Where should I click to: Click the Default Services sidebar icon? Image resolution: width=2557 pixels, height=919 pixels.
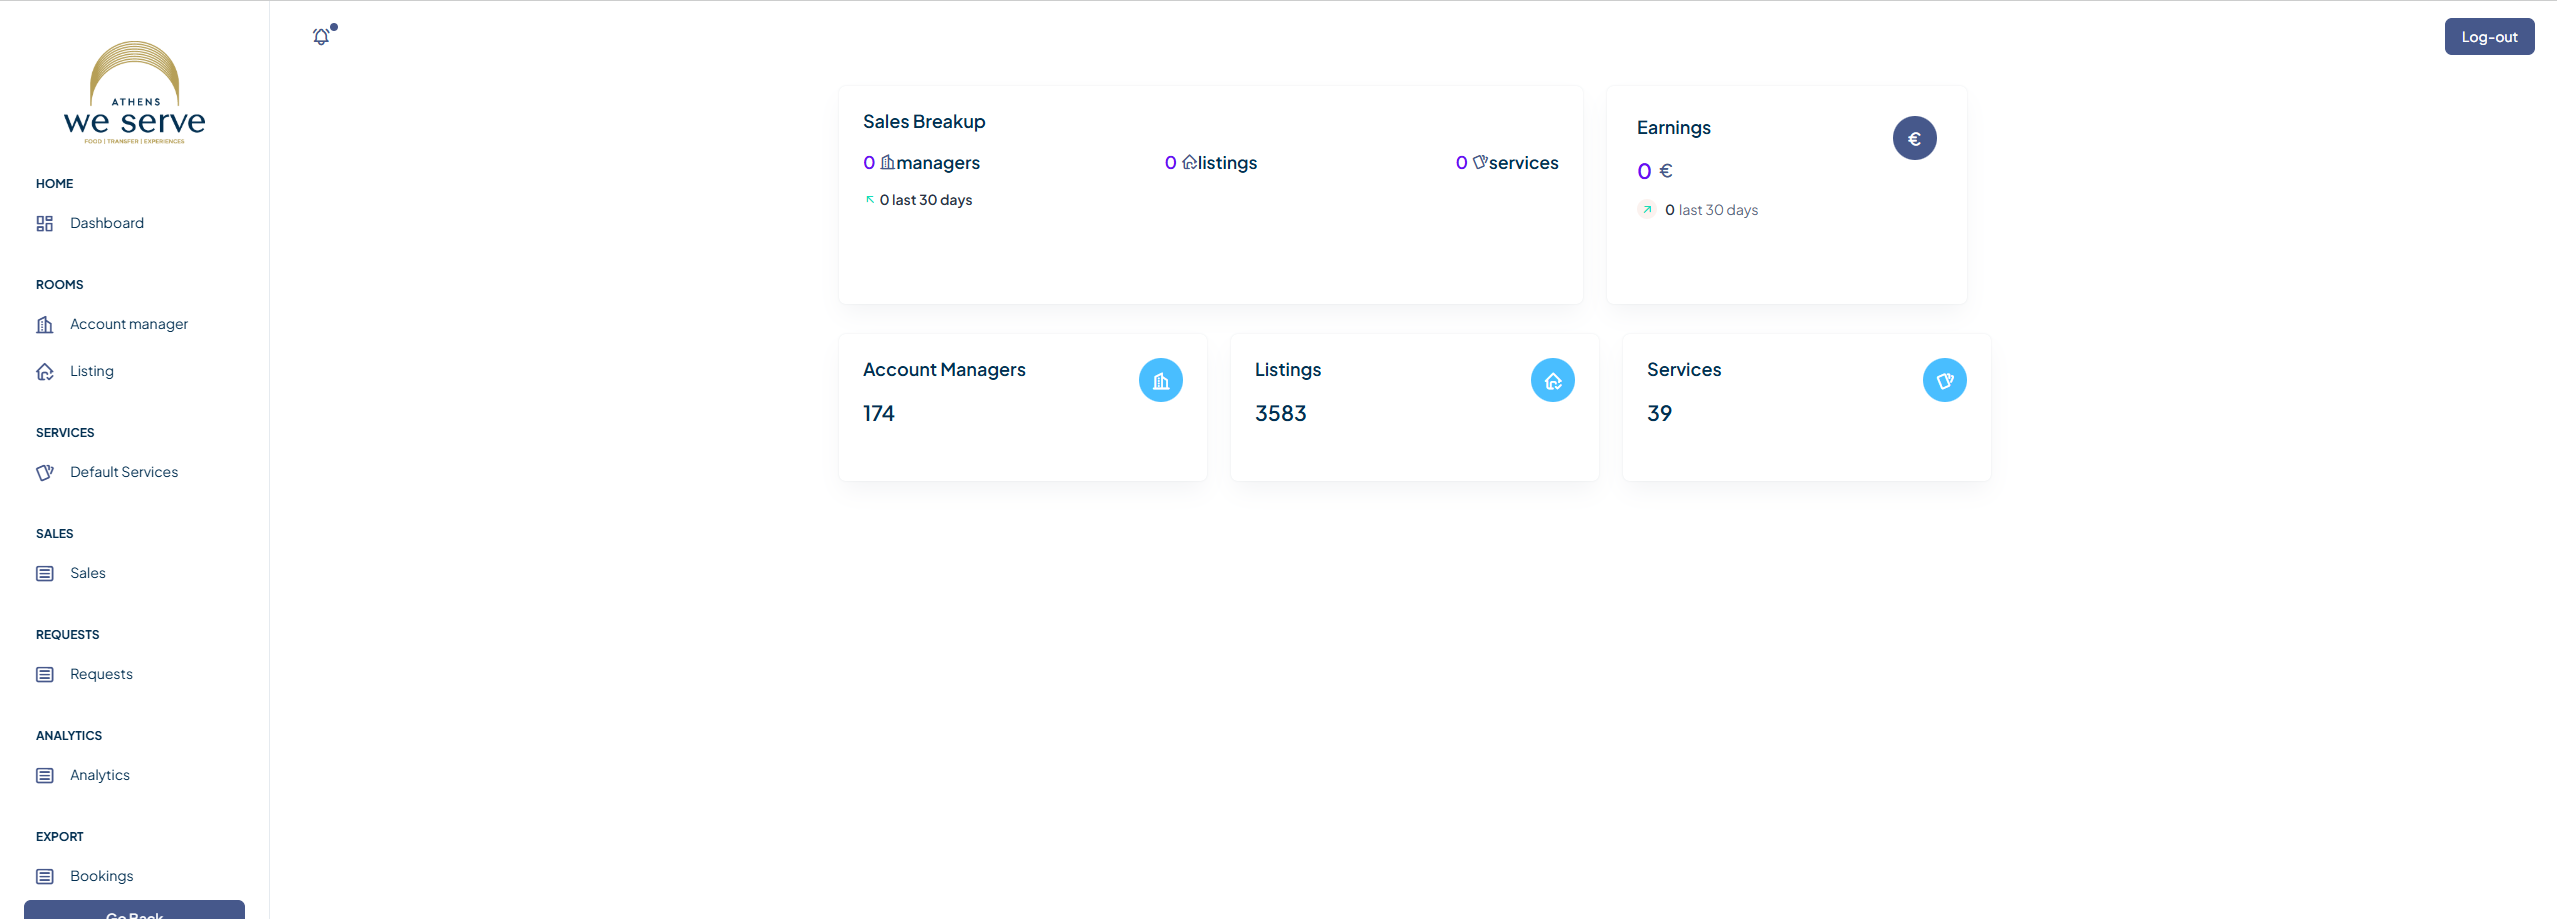pyautogui.click(x=45, y=472)
